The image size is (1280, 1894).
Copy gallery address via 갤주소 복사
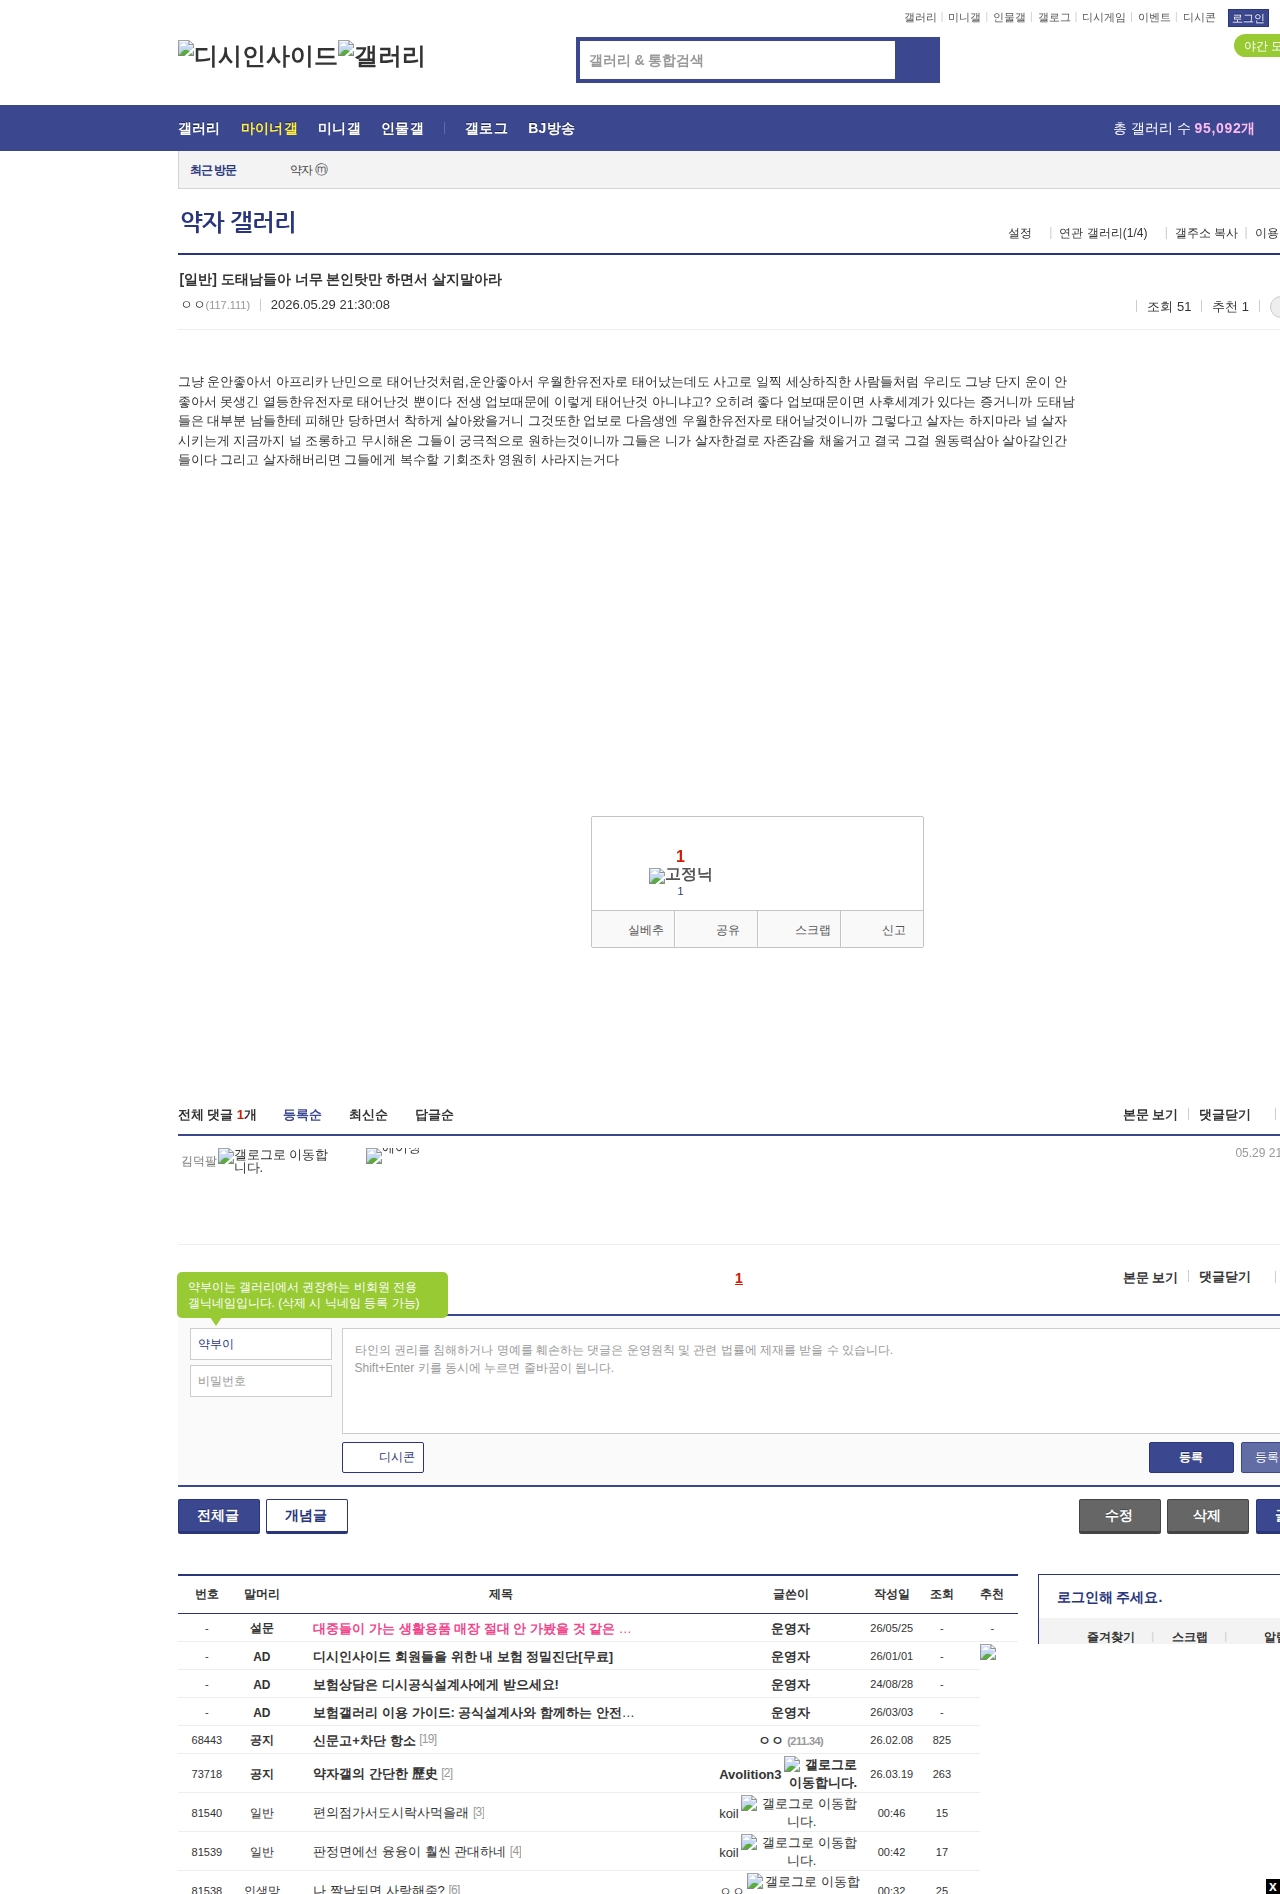(x=1206, y=233)
